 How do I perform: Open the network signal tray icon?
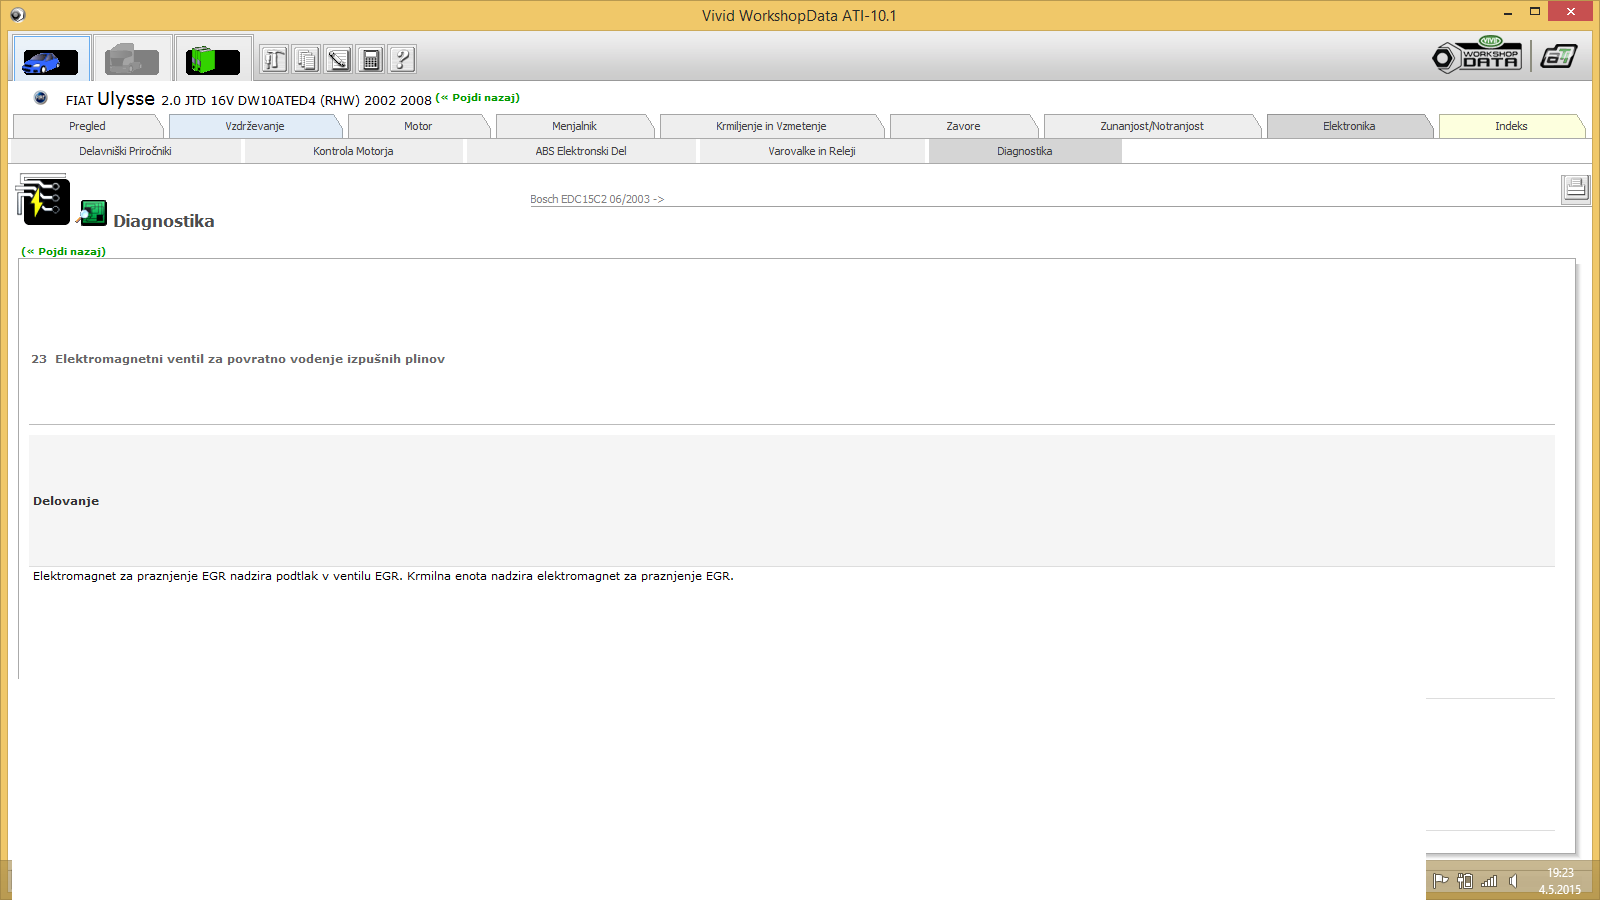coord(1489,881)
